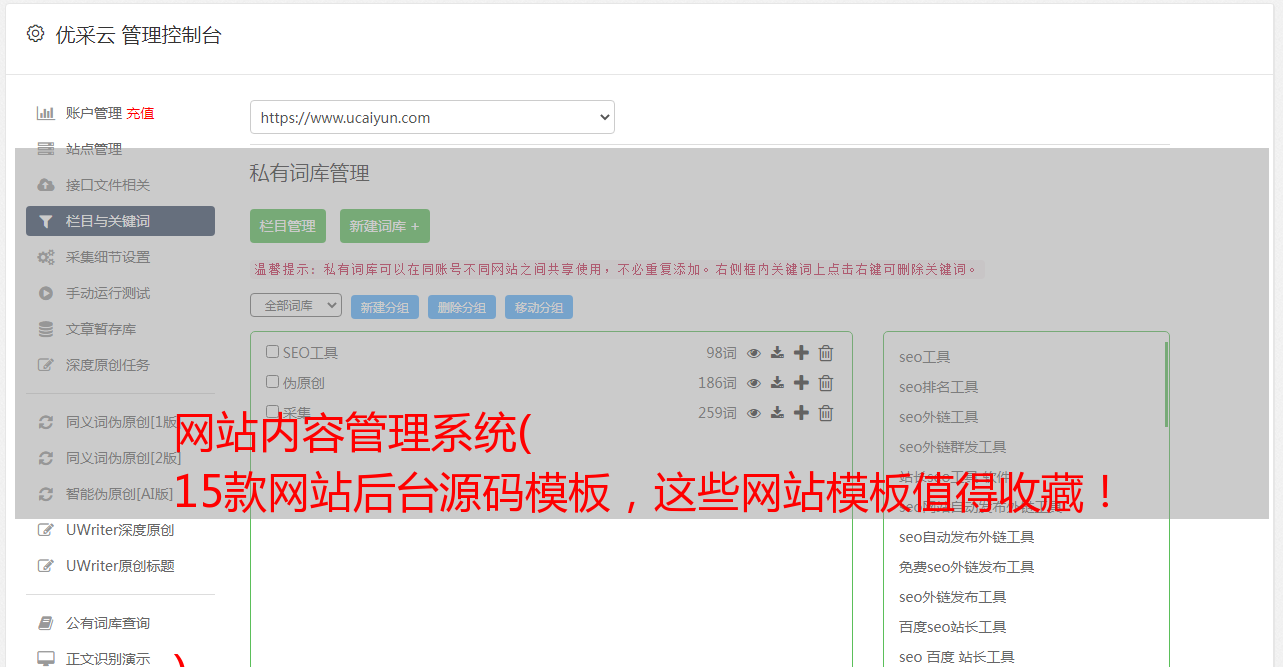This screenshot has height=667, width=1283.
Task: Click the plus icon in SEO工具 row
Action: click(x=801, y=353)
